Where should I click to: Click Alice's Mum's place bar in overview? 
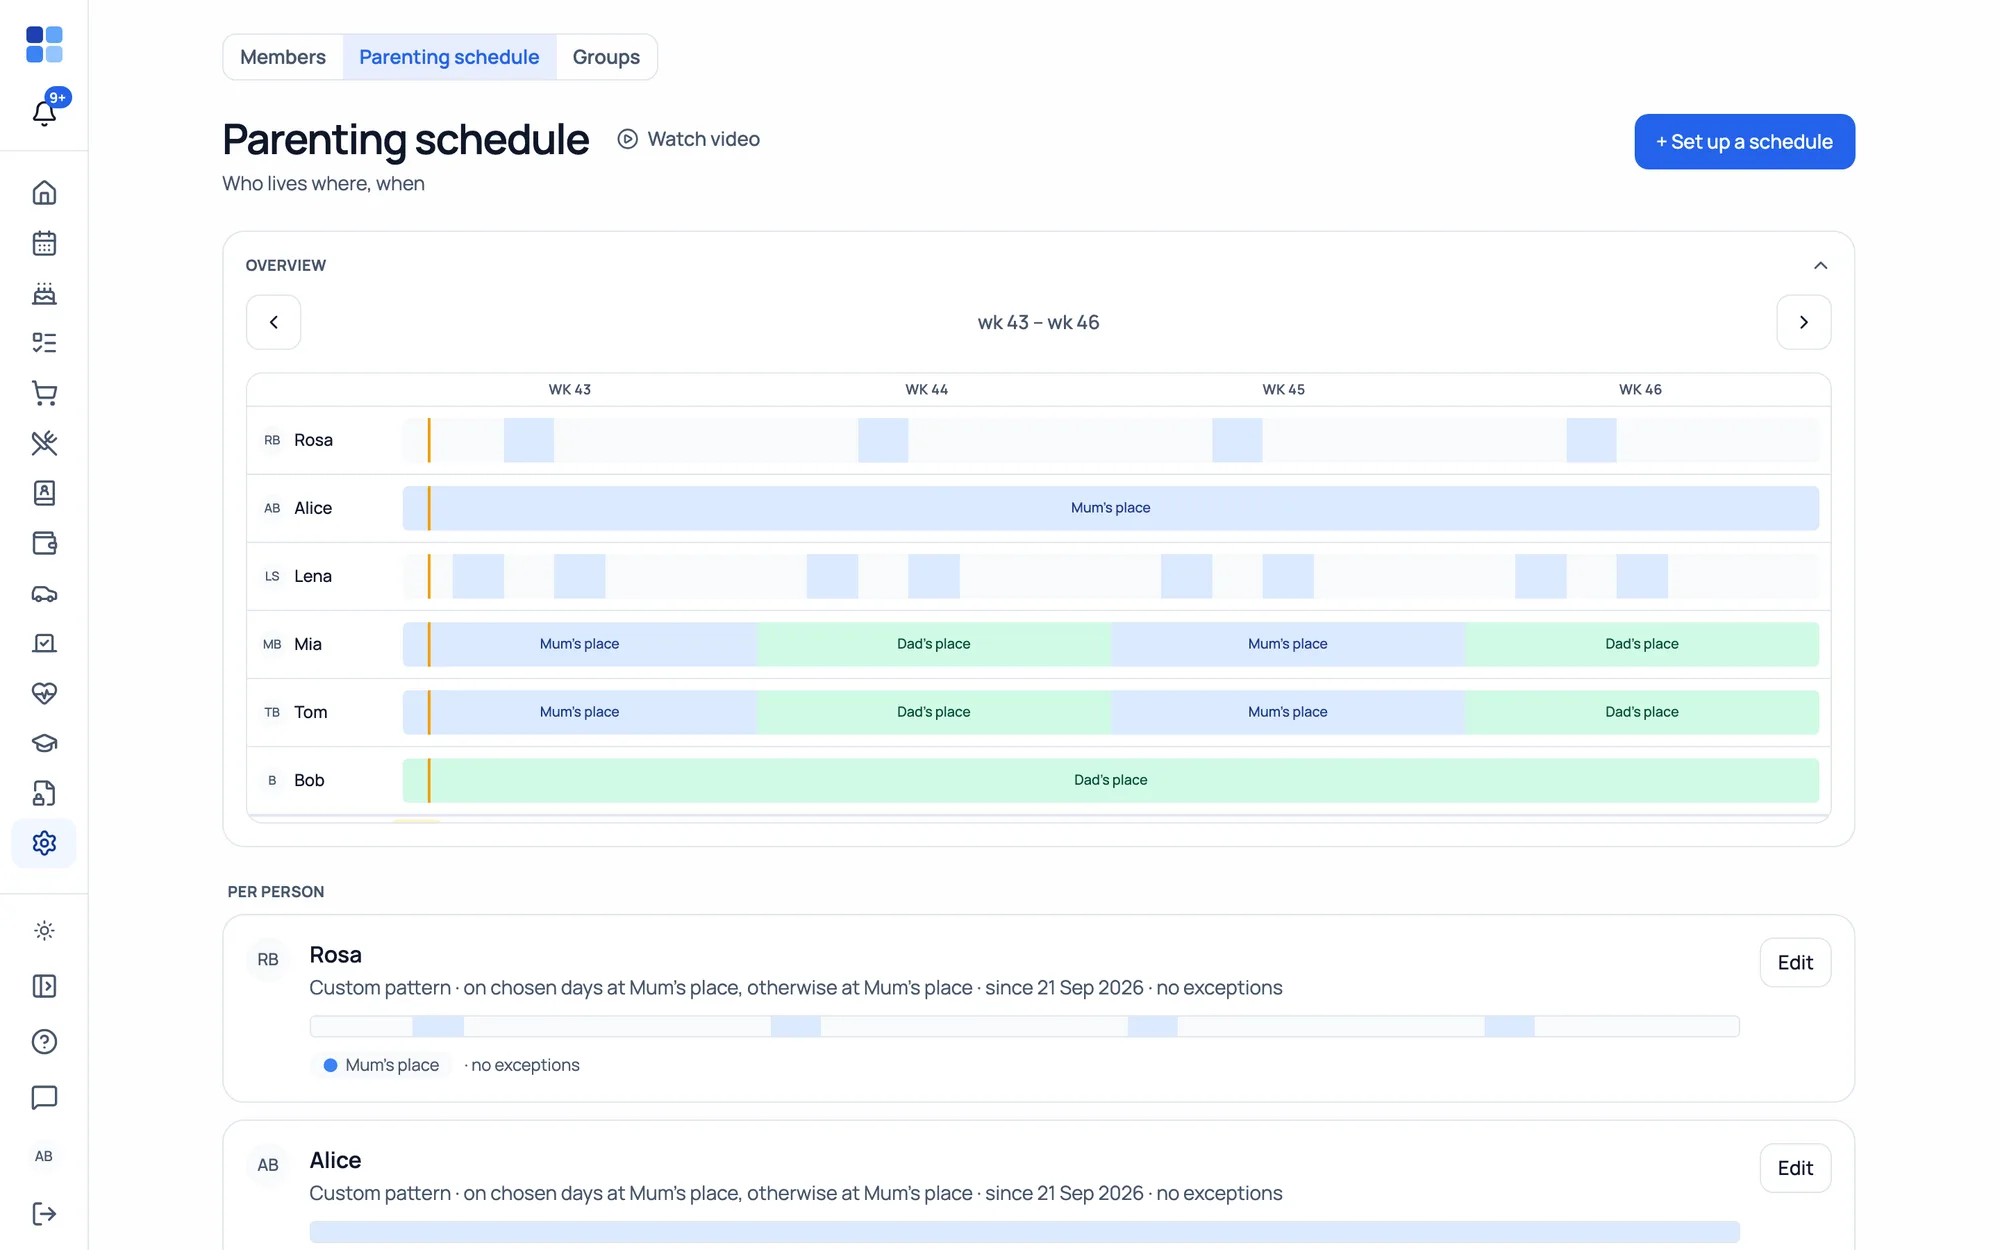pos(1110,508)
